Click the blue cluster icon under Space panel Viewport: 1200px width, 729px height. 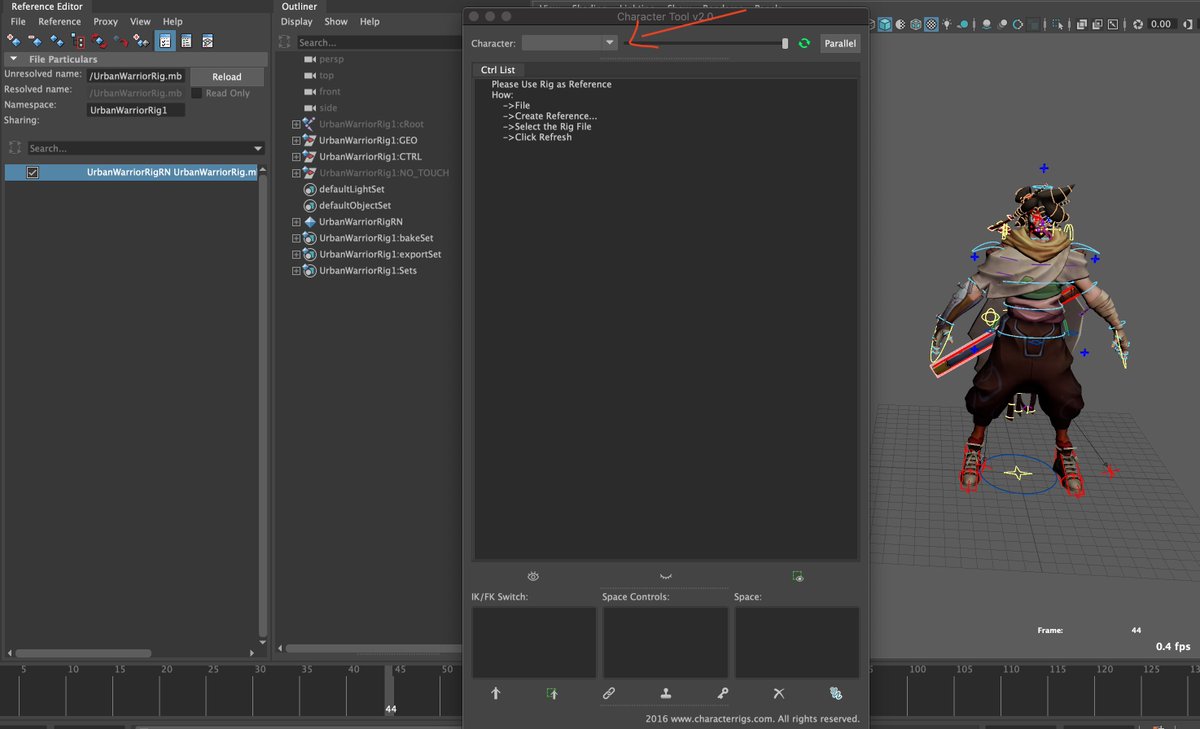click(x=836, y=693)
